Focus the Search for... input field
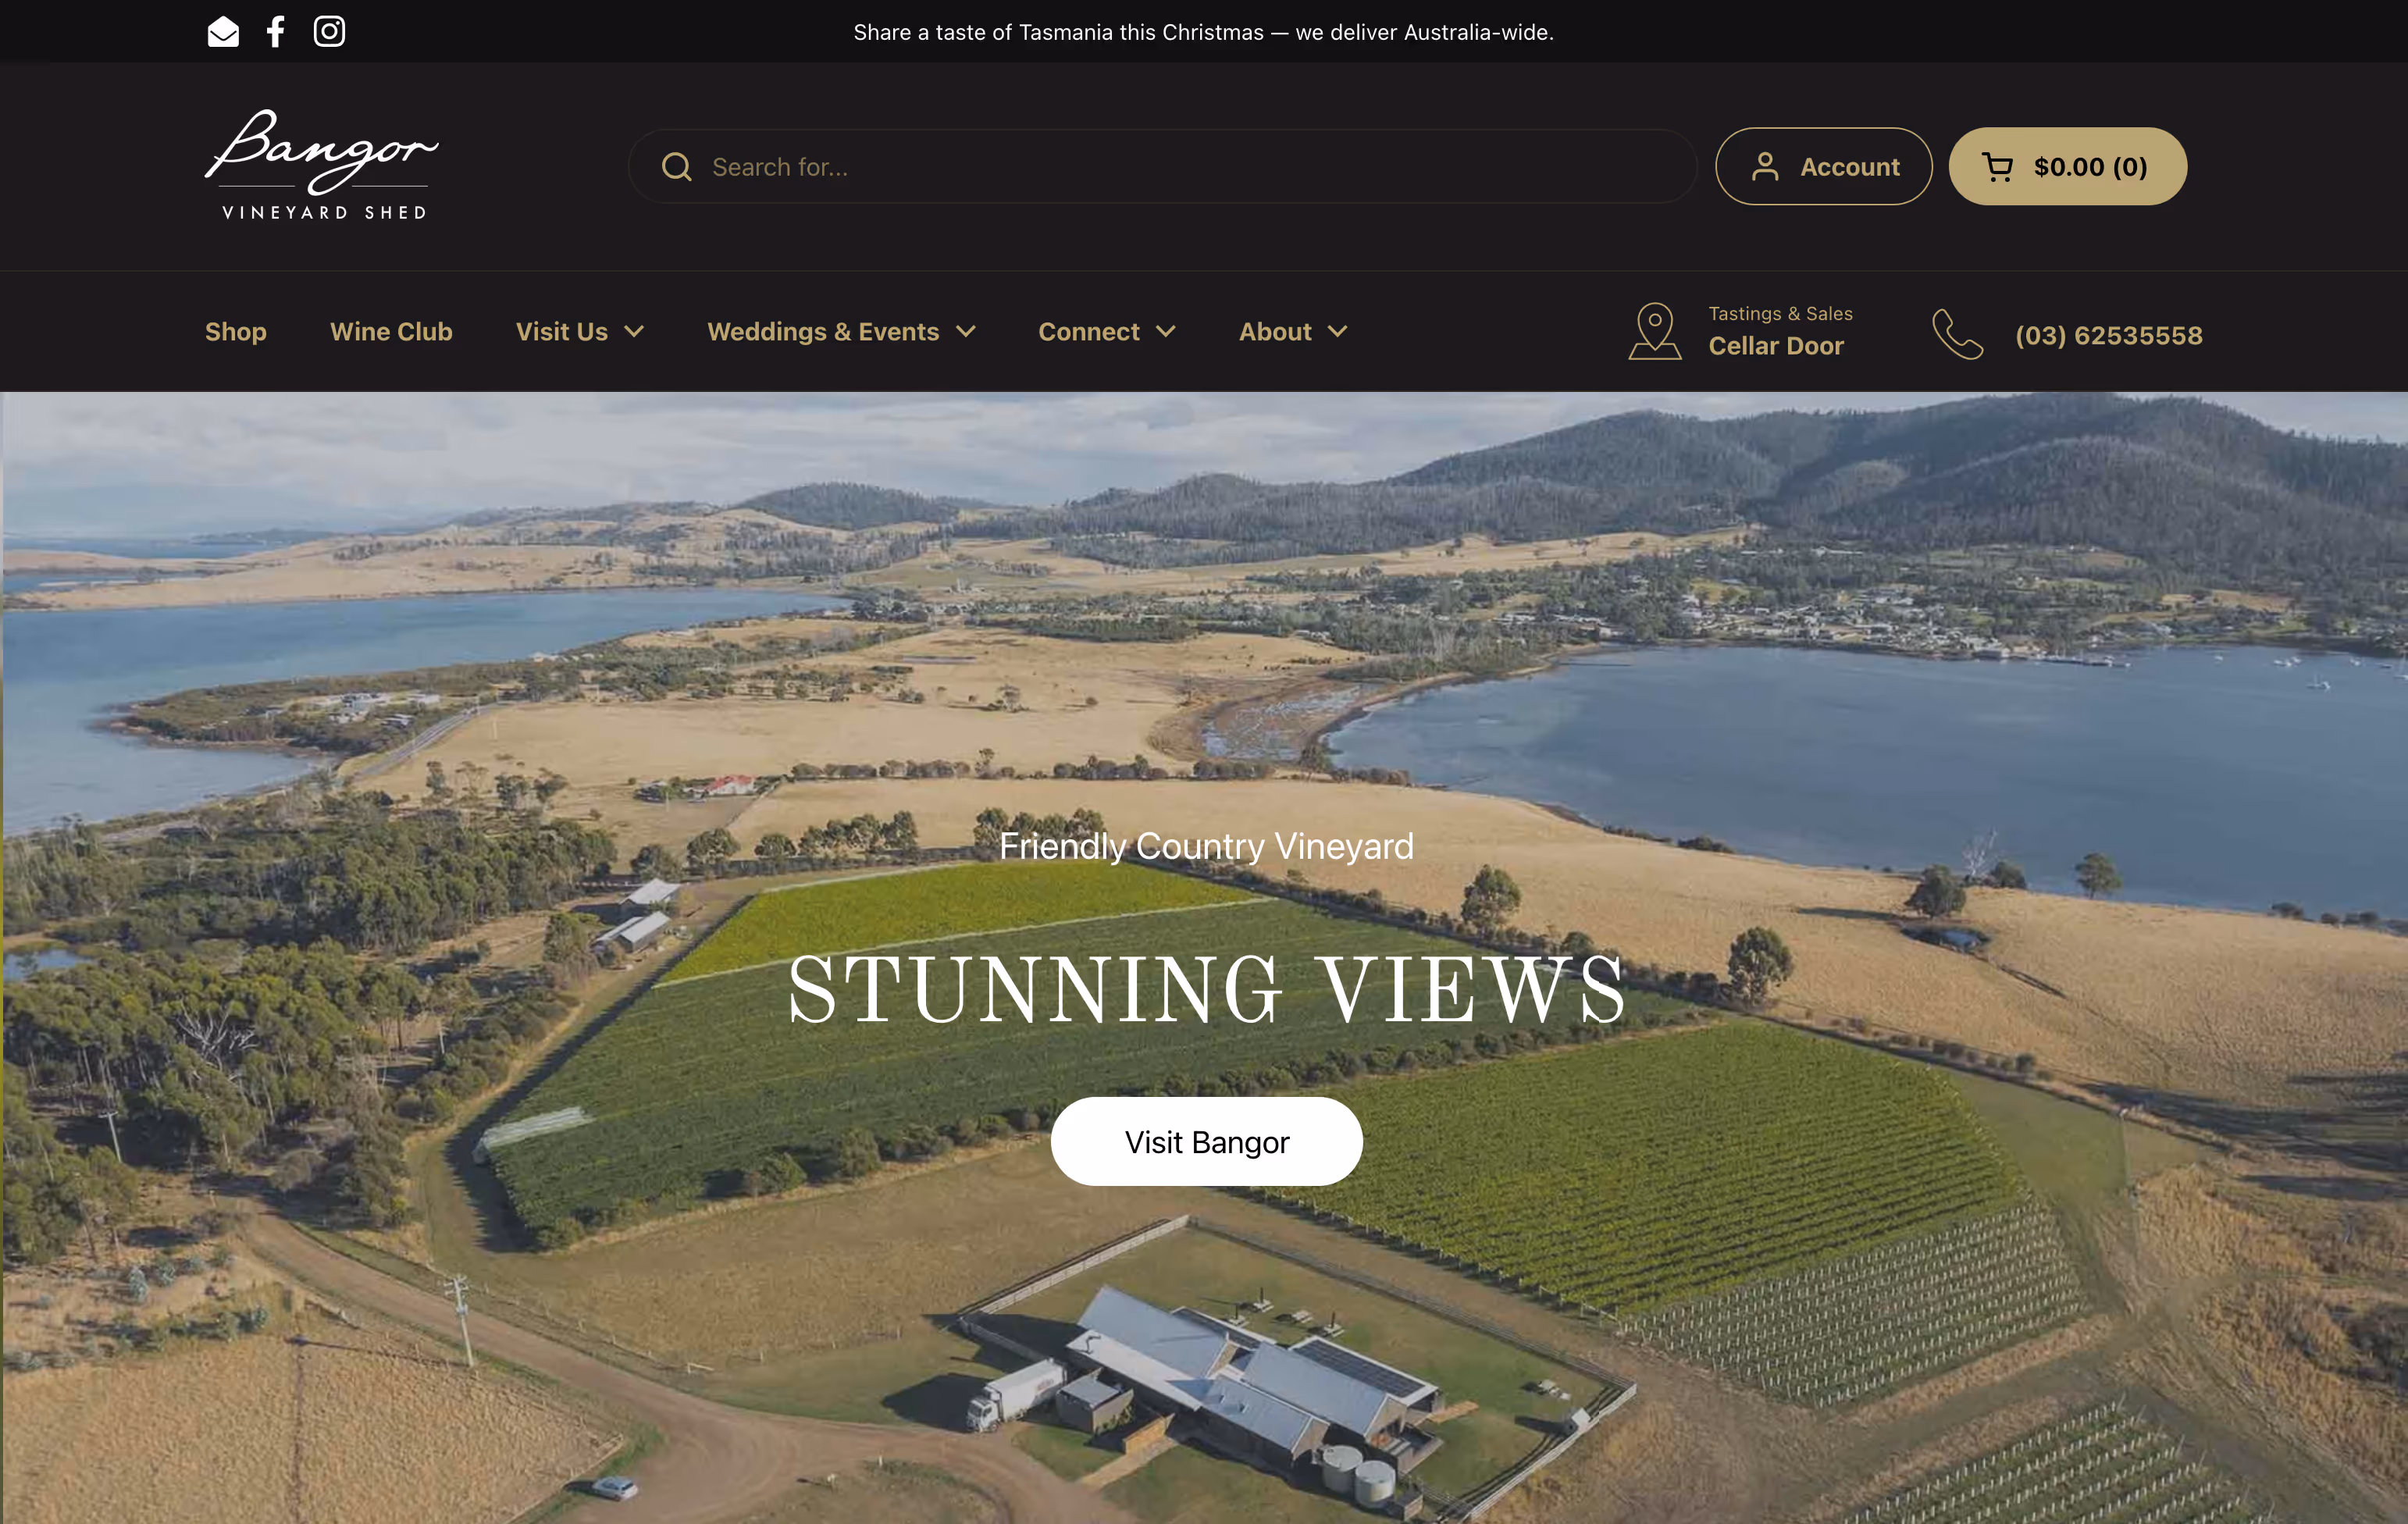The width and height of the screenshot is (2408, 1524). [1162, 167]
